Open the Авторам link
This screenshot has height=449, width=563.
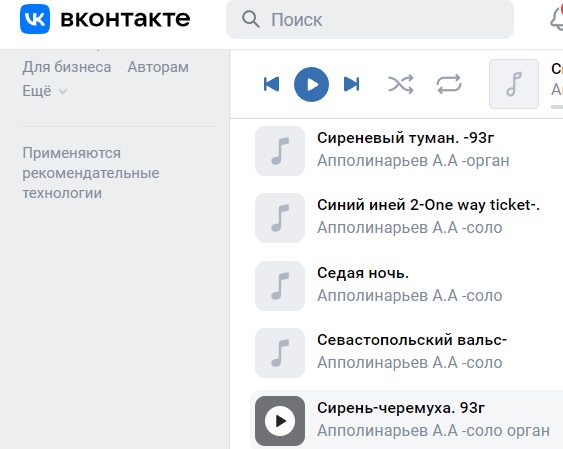tap(158, 67)
